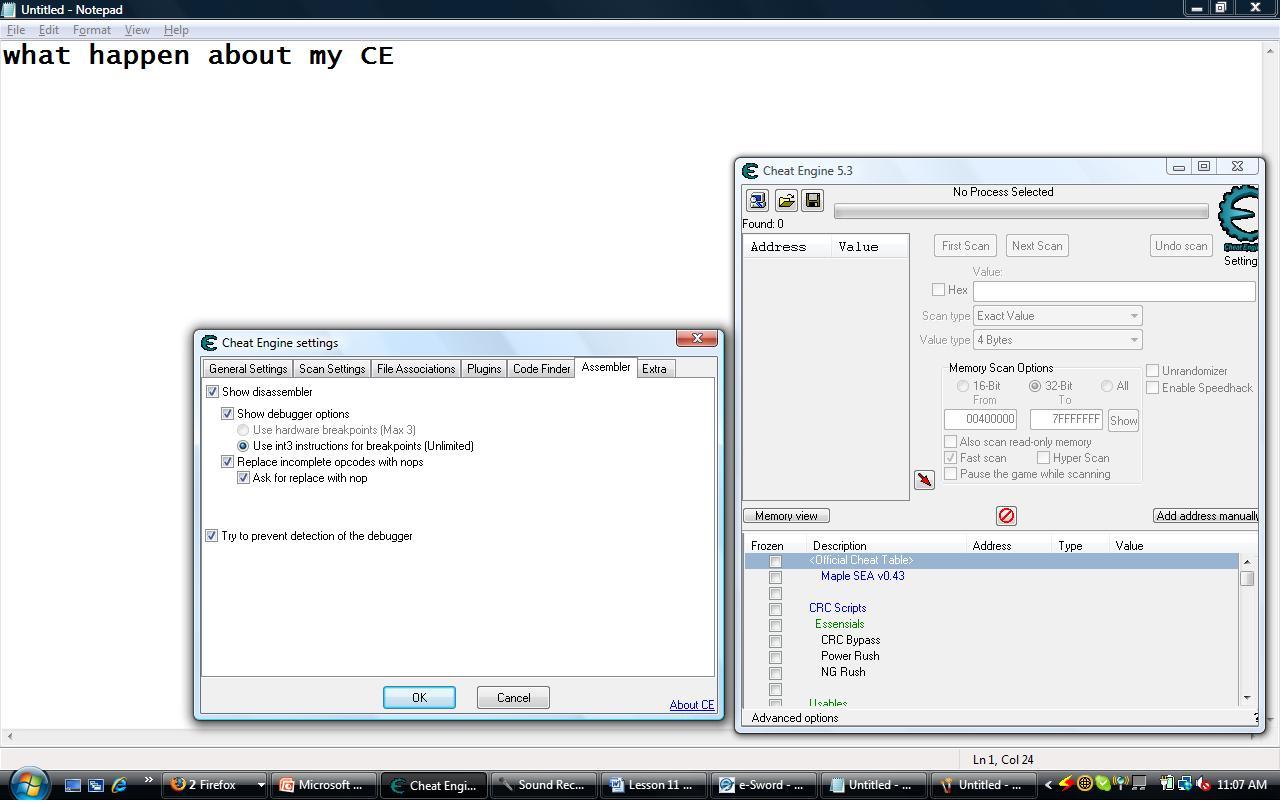Click Advanced options below the table
This screenshot has width=1280, height=803.
point(795,718)
